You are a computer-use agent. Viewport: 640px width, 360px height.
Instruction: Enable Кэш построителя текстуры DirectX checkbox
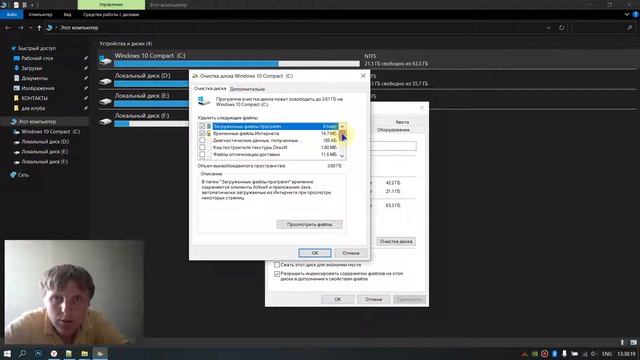[x=202, y=147]
